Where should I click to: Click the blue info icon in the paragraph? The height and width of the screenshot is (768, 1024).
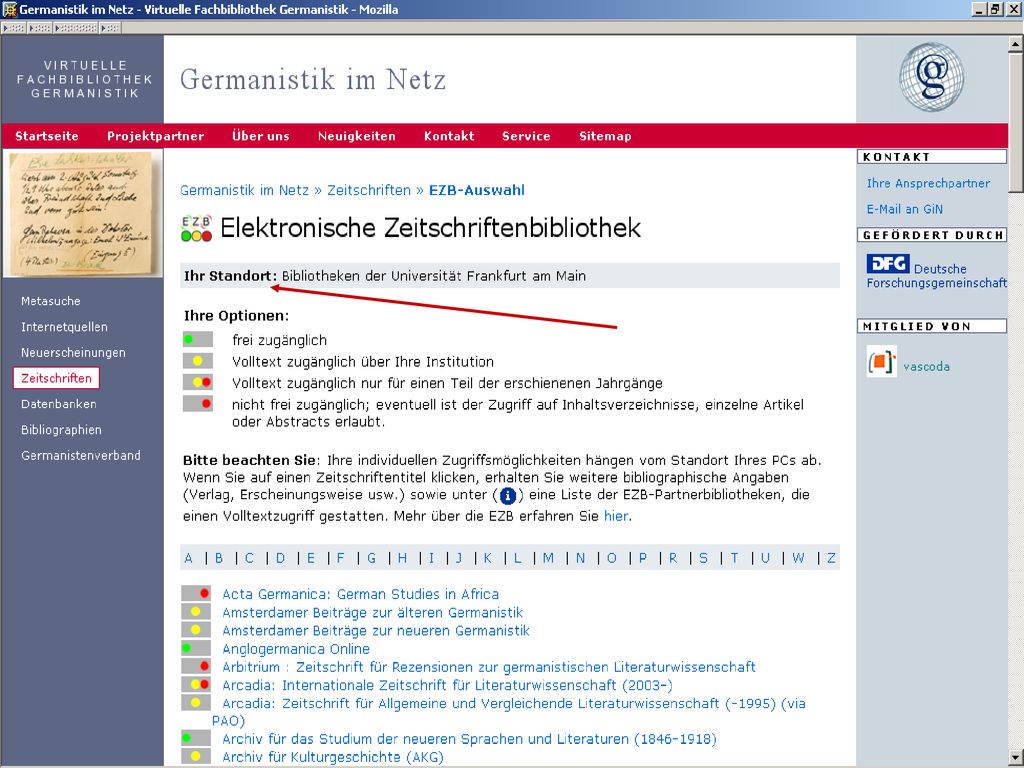(507, 496)
